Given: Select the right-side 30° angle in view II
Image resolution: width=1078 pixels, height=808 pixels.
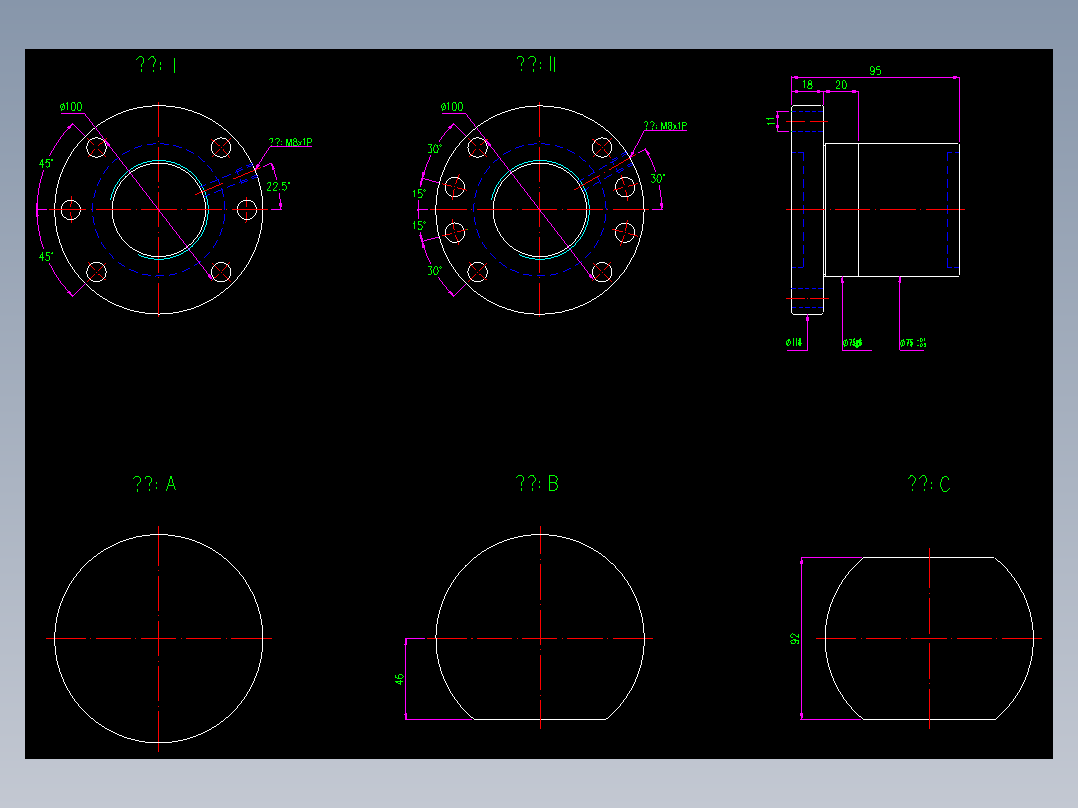Looking at the screenshot, I should [x=658, y=179].
